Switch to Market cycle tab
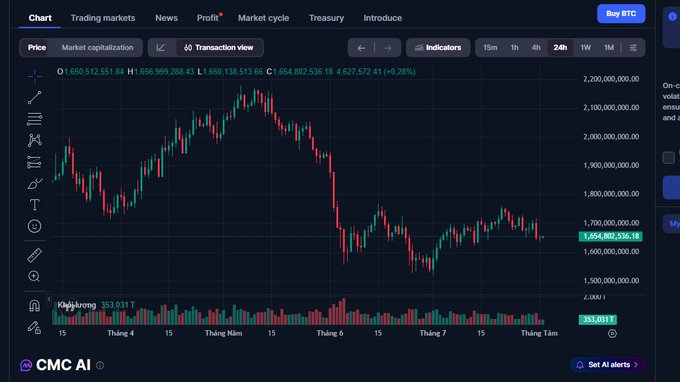This screenshot has width=680, height=382. tap(263, 18)
